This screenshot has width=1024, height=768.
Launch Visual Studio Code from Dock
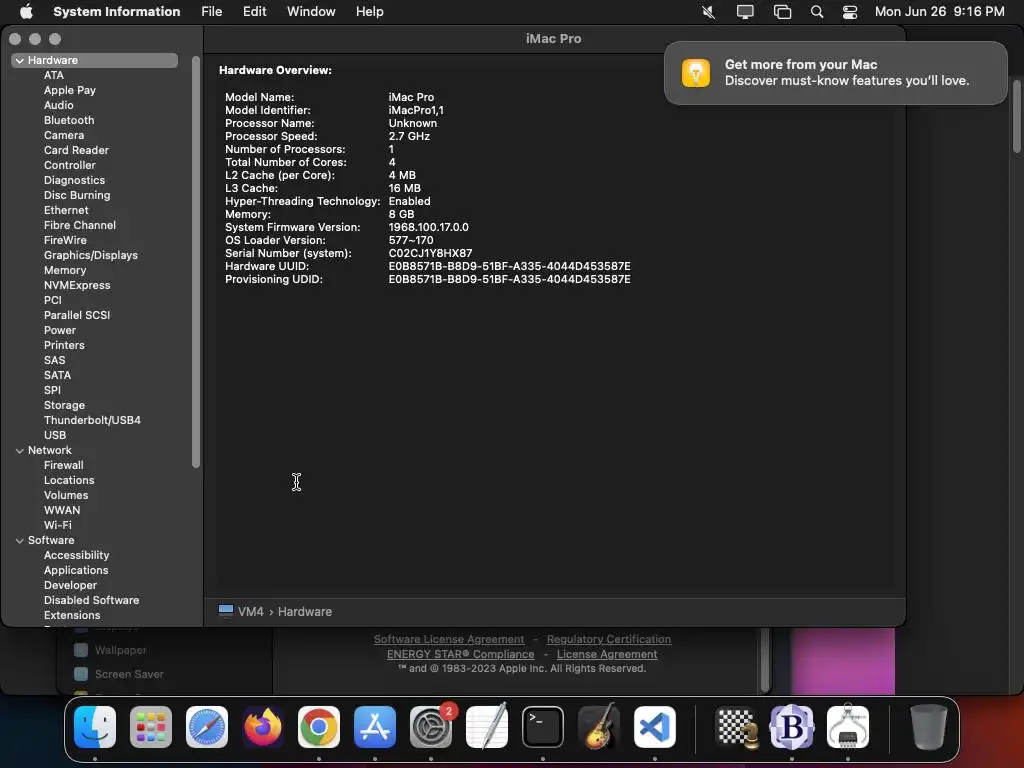pyautogui.click(x=655, y=727)
